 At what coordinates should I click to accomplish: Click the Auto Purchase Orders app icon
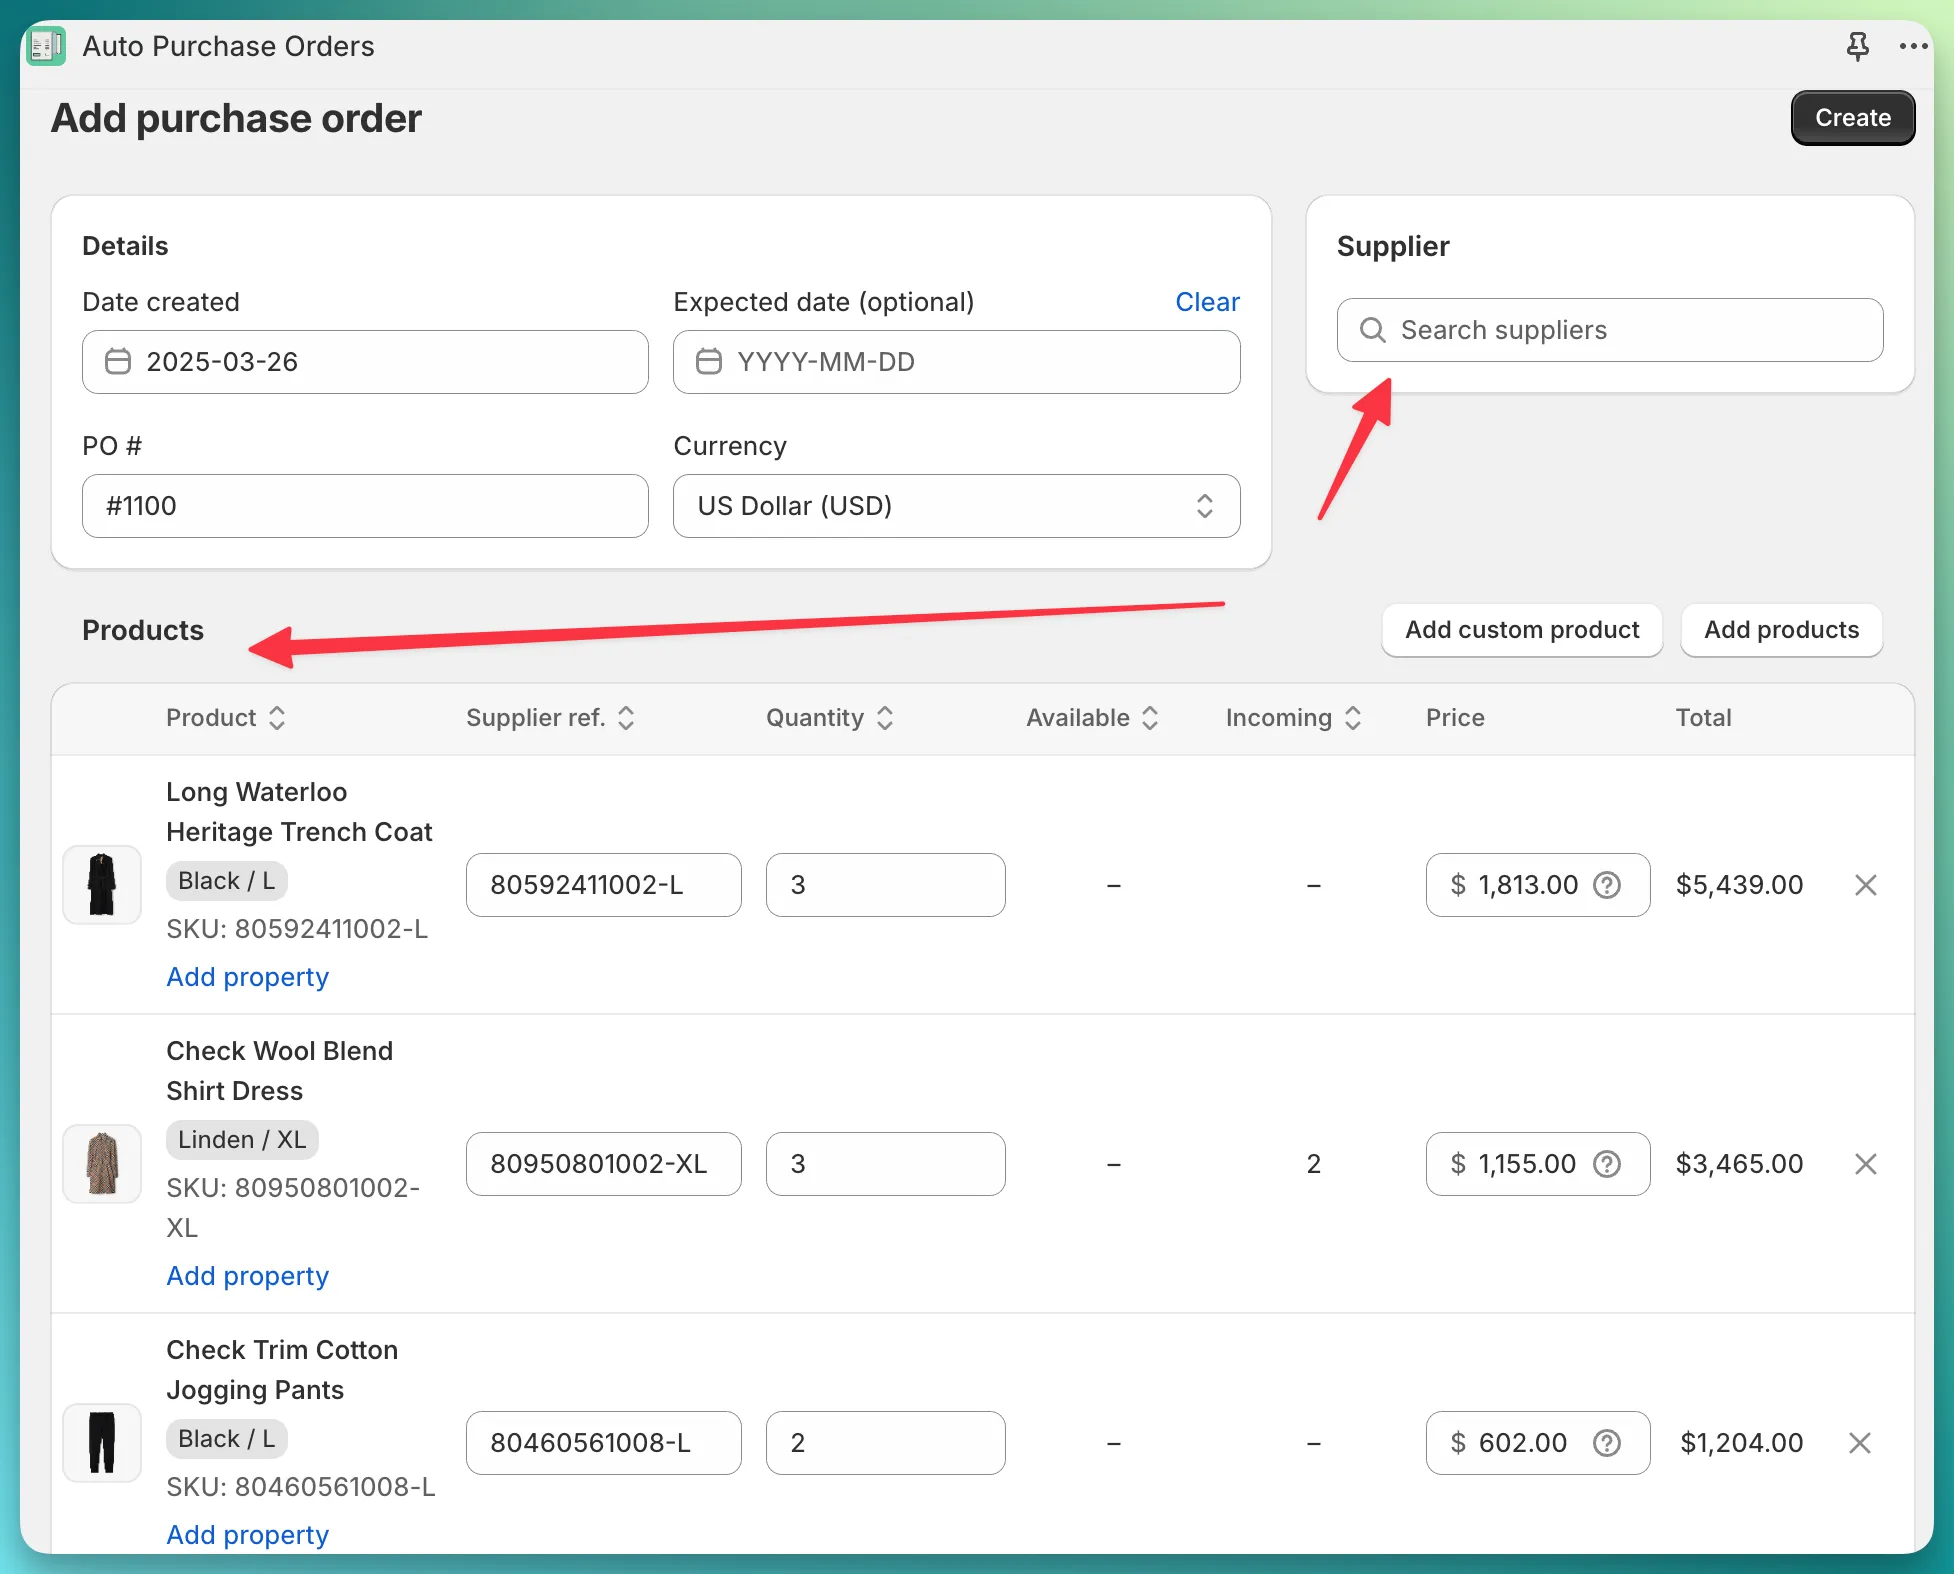pyautogui.click(x=46, y=46)
